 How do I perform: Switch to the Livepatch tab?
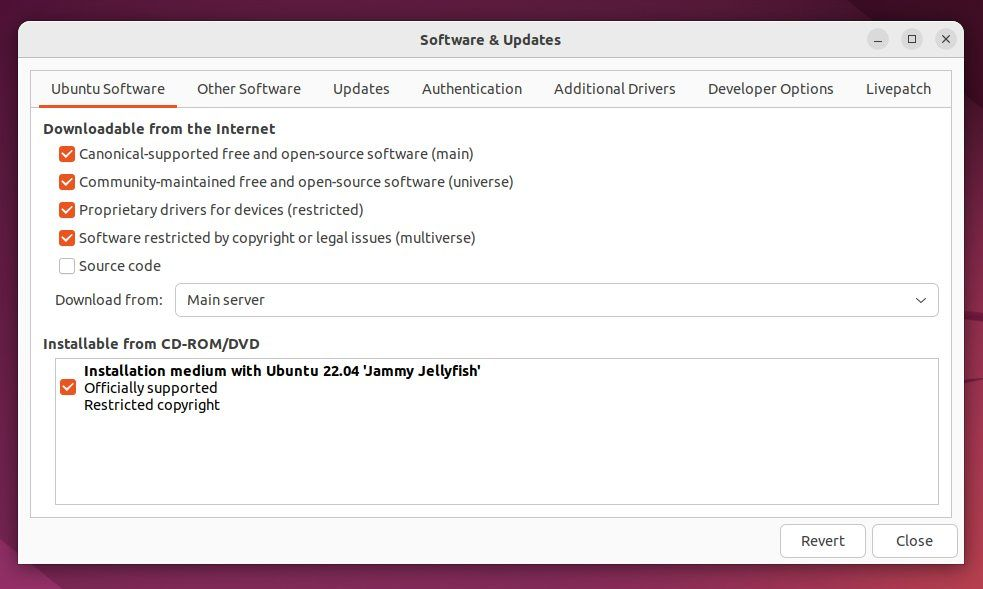coord(898,89)
